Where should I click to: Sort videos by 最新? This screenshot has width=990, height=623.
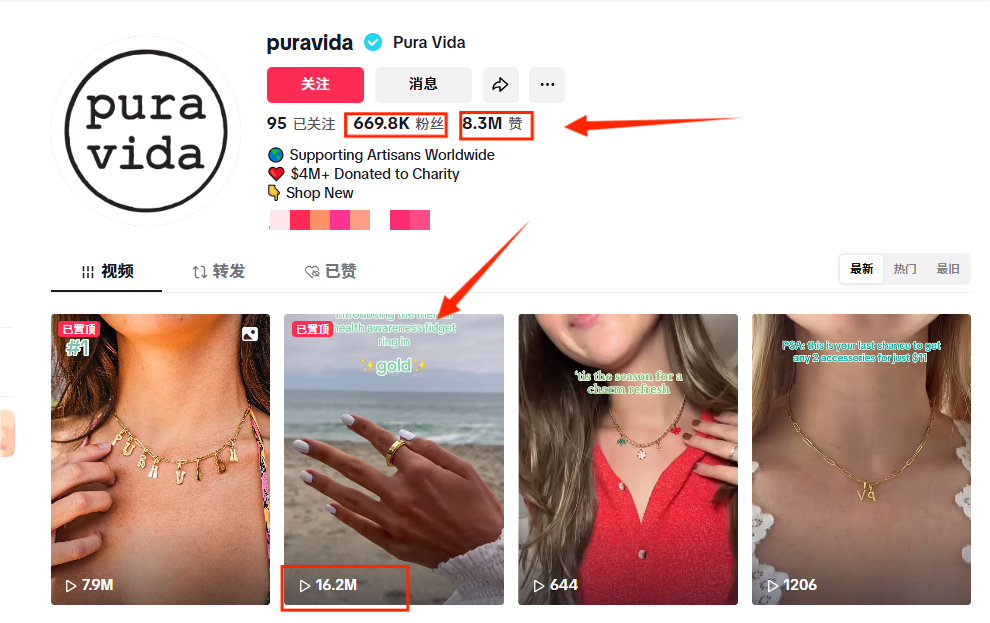[861, 269]
